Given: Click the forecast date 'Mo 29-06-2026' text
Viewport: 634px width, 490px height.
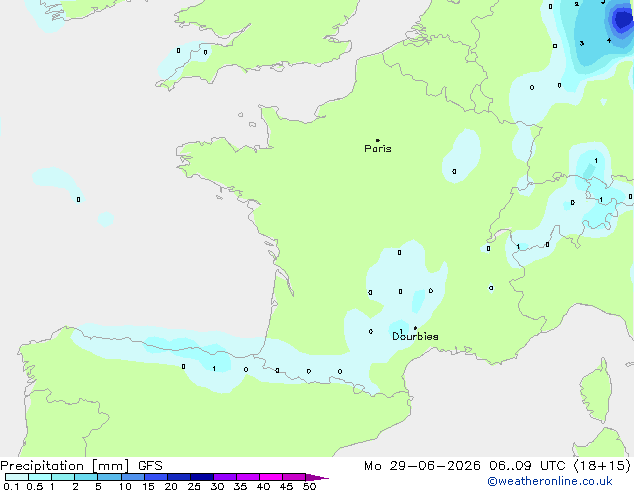Looking at the screenshot, I should click(422, 466).
